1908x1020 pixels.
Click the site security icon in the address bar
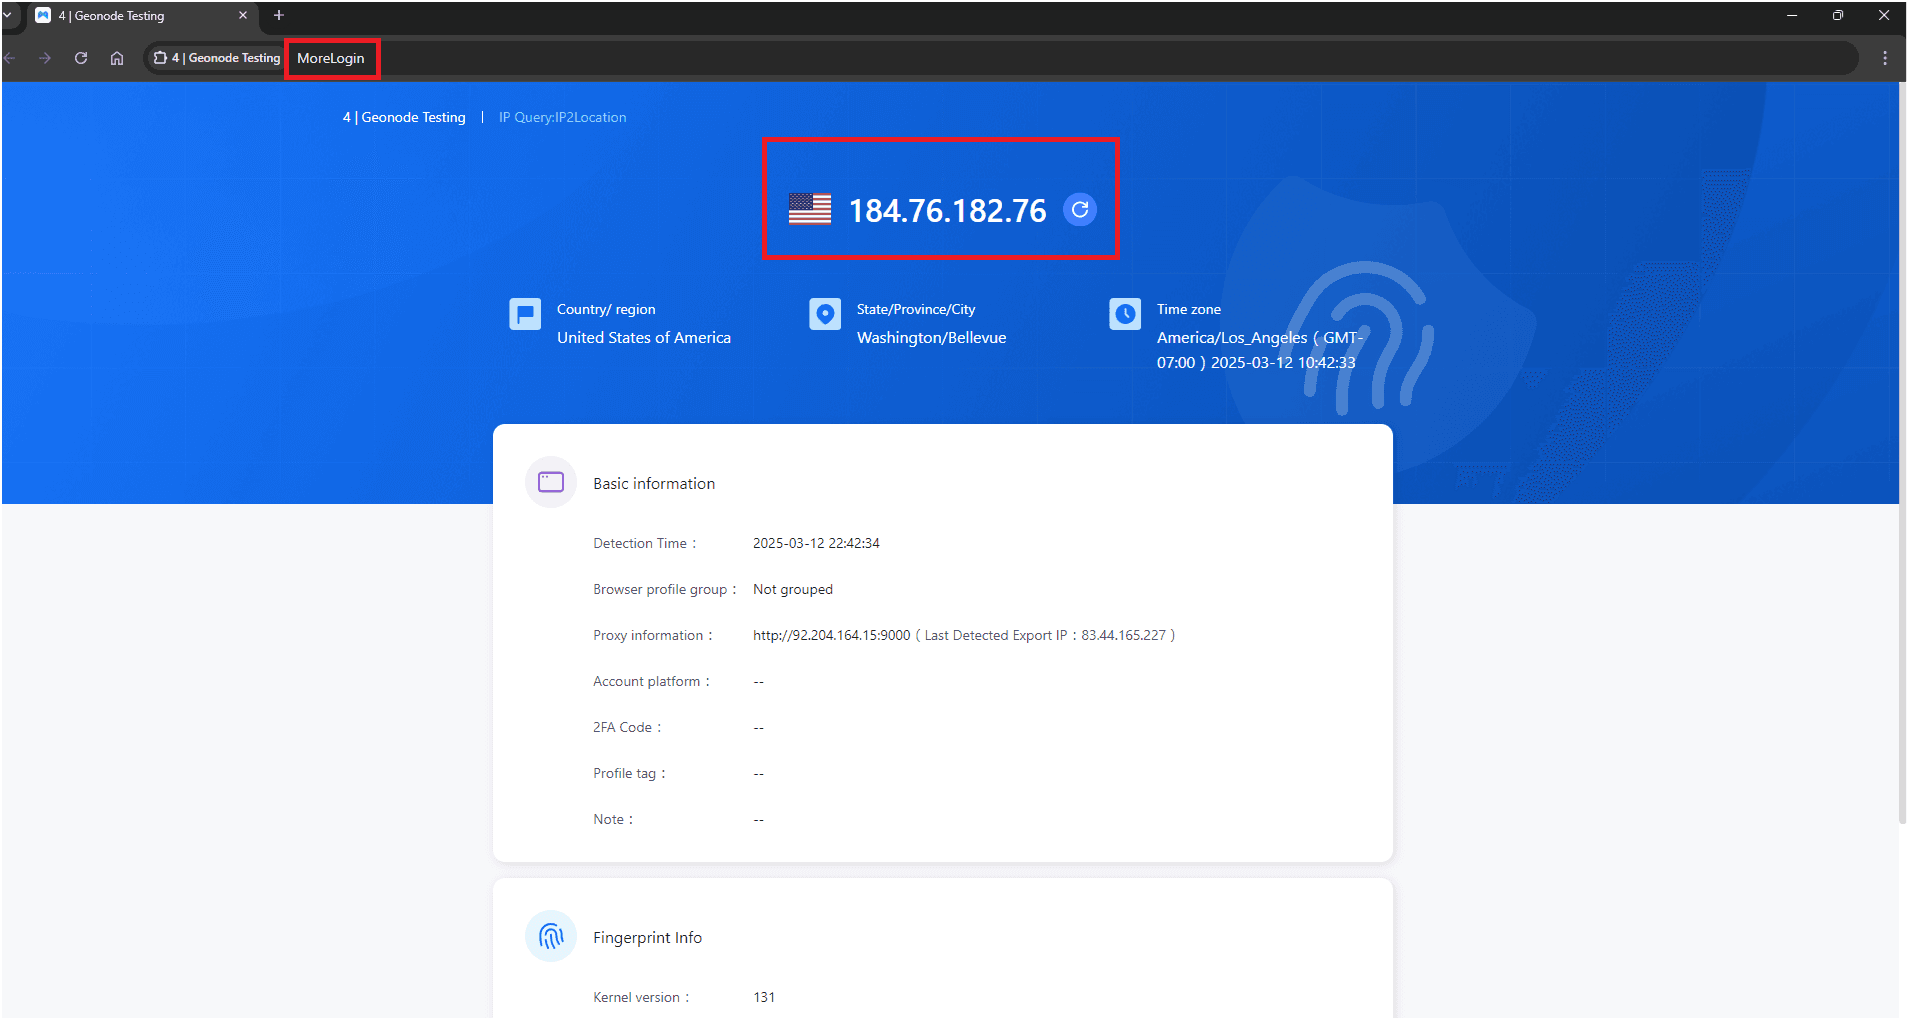[x=161, y=58]
